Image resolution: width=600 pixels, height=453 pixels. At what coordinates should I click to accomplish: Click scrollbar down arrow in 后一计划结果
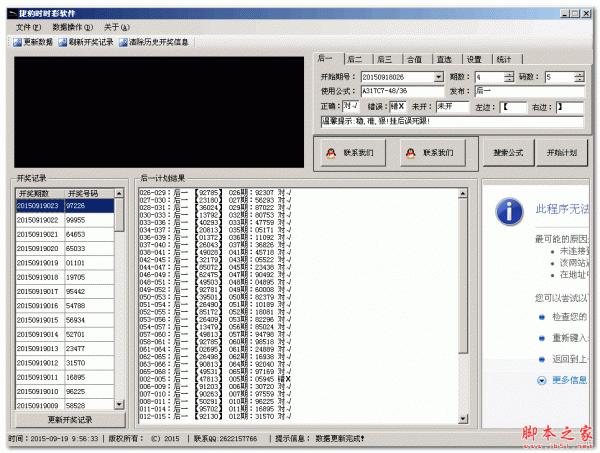pos(463,419)
